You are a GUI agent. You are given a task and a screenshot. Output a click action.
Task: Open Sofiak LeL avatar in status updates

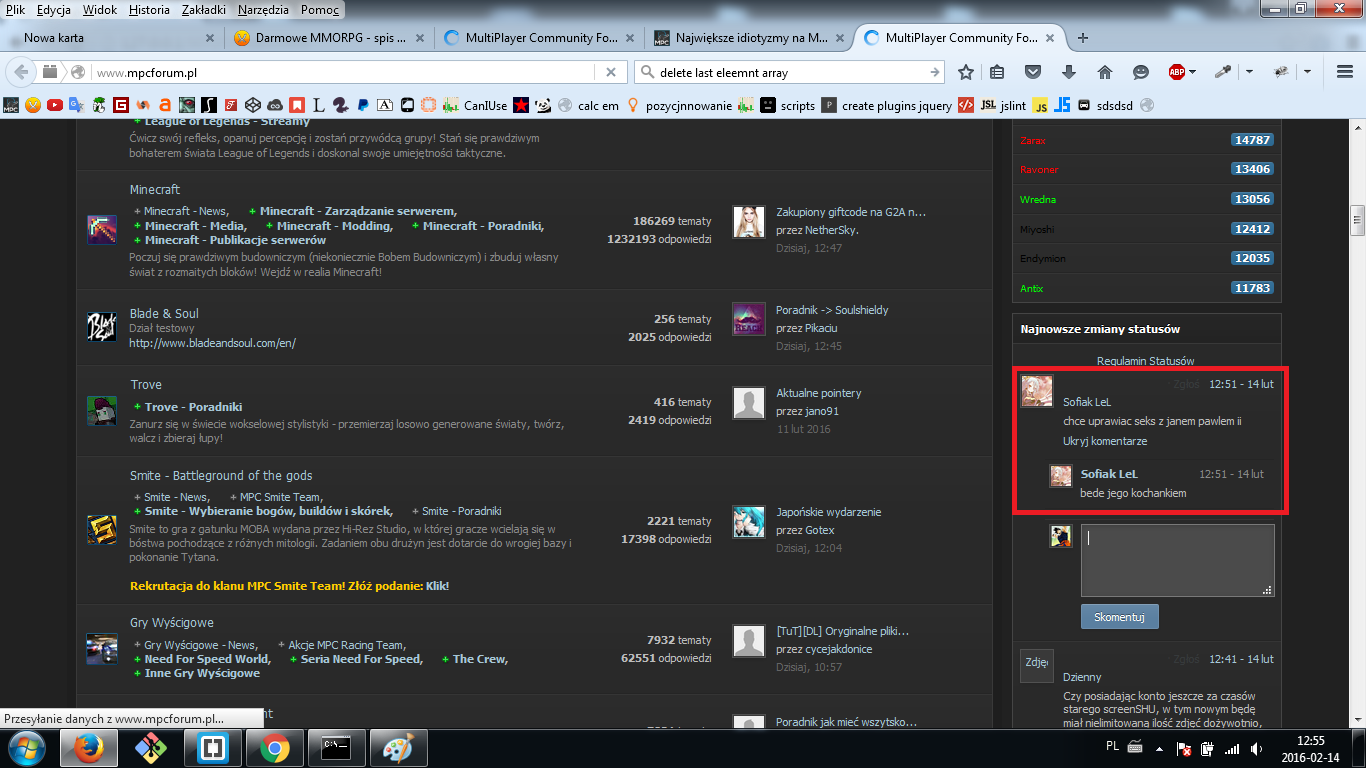pos(1037,391)
